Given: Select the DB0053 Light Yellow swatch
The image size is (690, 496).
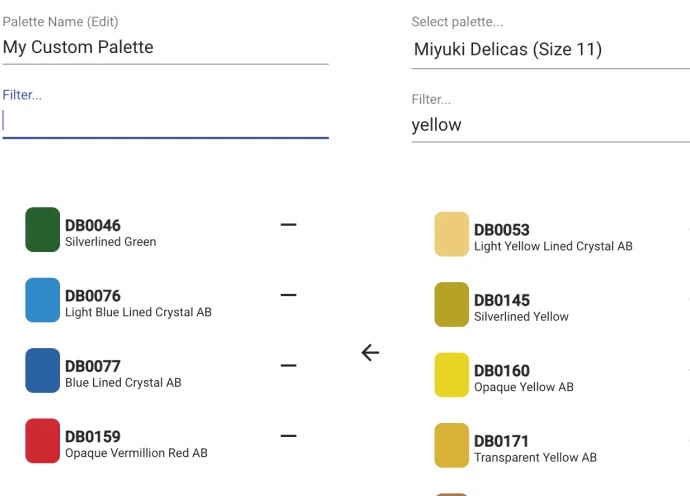Looking at the screenshot, I should [x=451, y=234].
